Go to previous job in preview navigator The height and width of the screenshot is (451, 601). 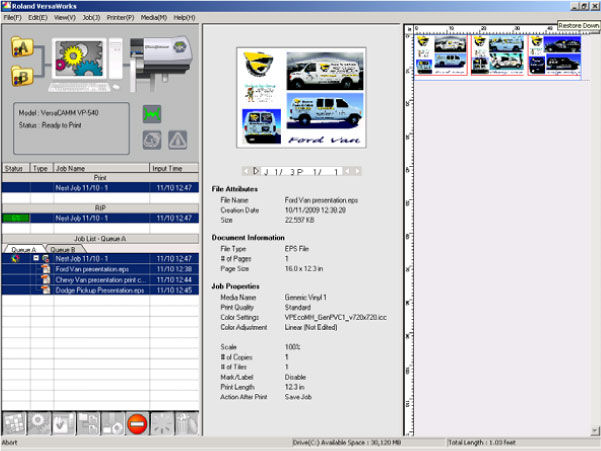click(246, 171)
